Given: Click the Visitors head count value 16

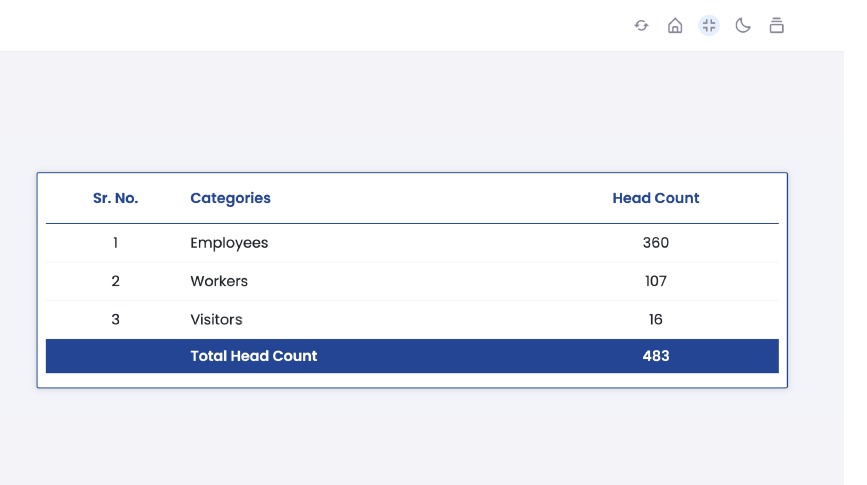Looking at the screenshot, I should coord(656,320).
